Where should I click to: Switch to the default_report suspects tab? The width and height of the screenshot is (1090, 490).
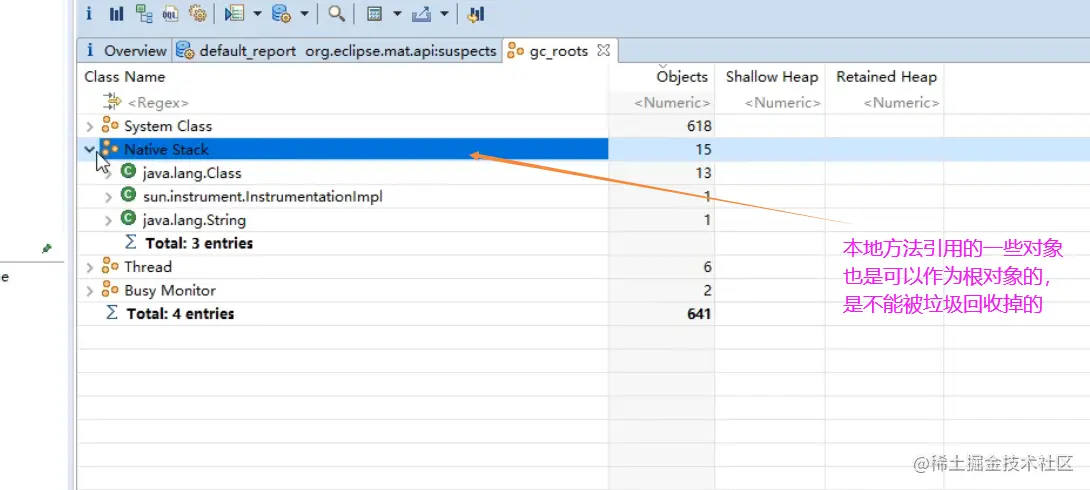click(x=337, y=51)
